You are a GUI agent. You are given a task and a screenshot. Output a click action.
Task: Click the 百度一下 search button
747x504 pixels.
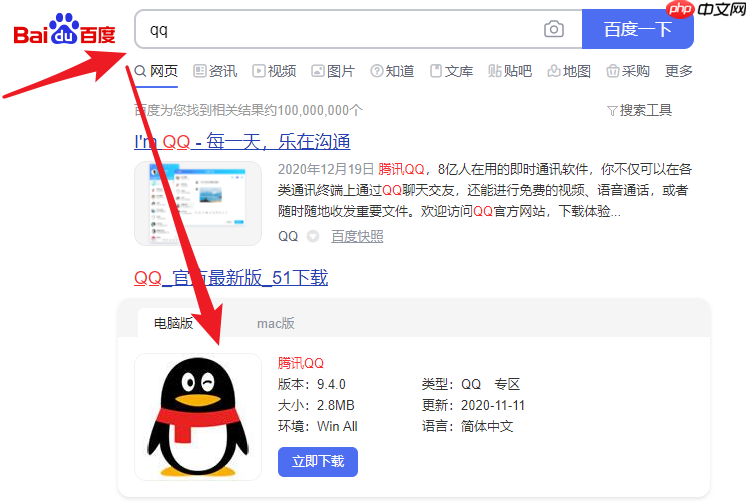coord(637,29)
